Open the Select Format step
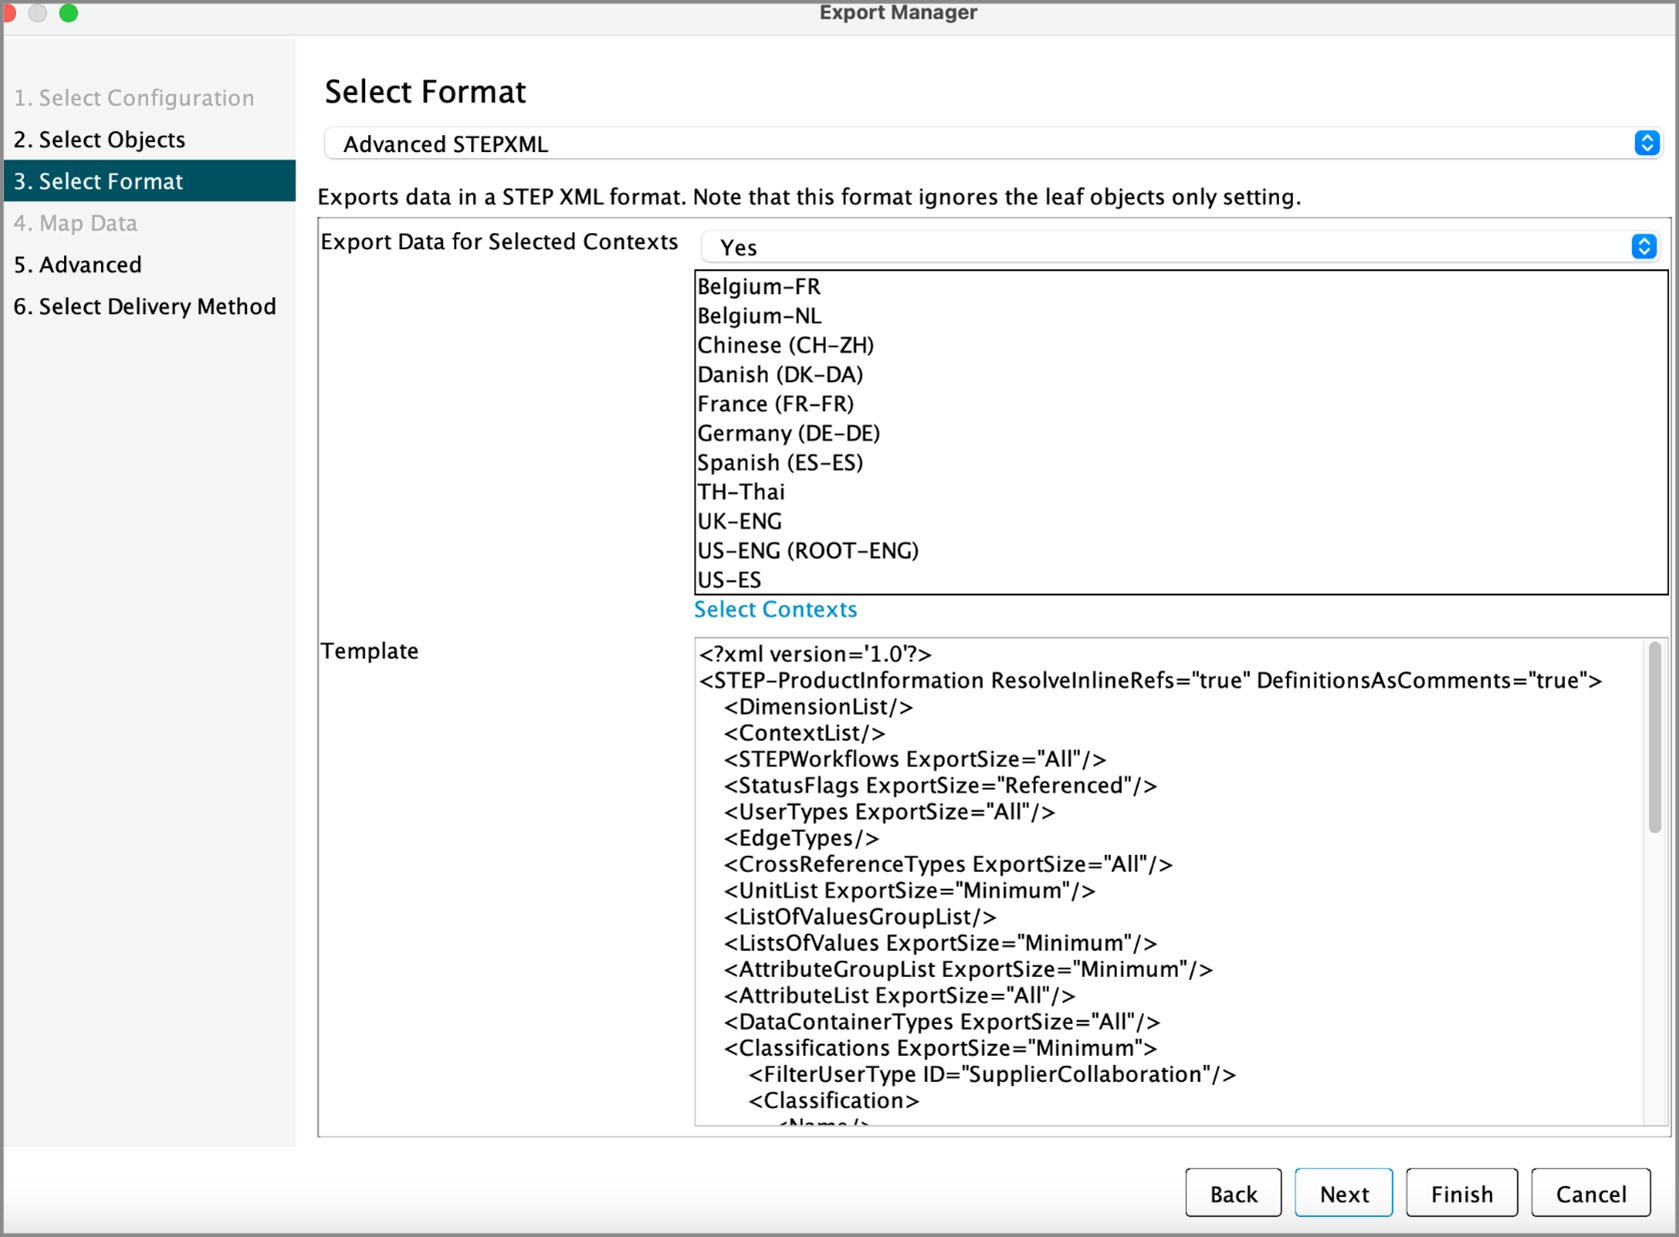This screenshot has height=1237, width=1679. 98,181
